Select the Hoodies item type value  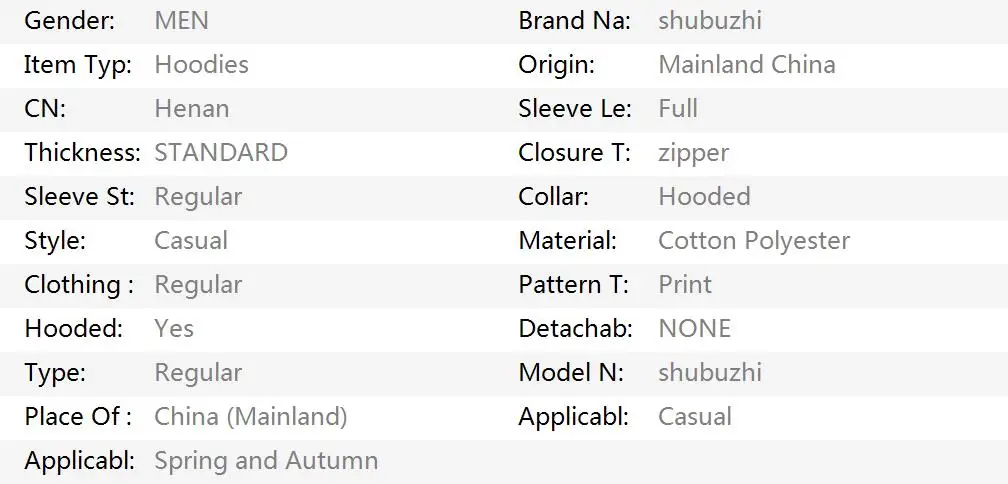tap(201, 64)
